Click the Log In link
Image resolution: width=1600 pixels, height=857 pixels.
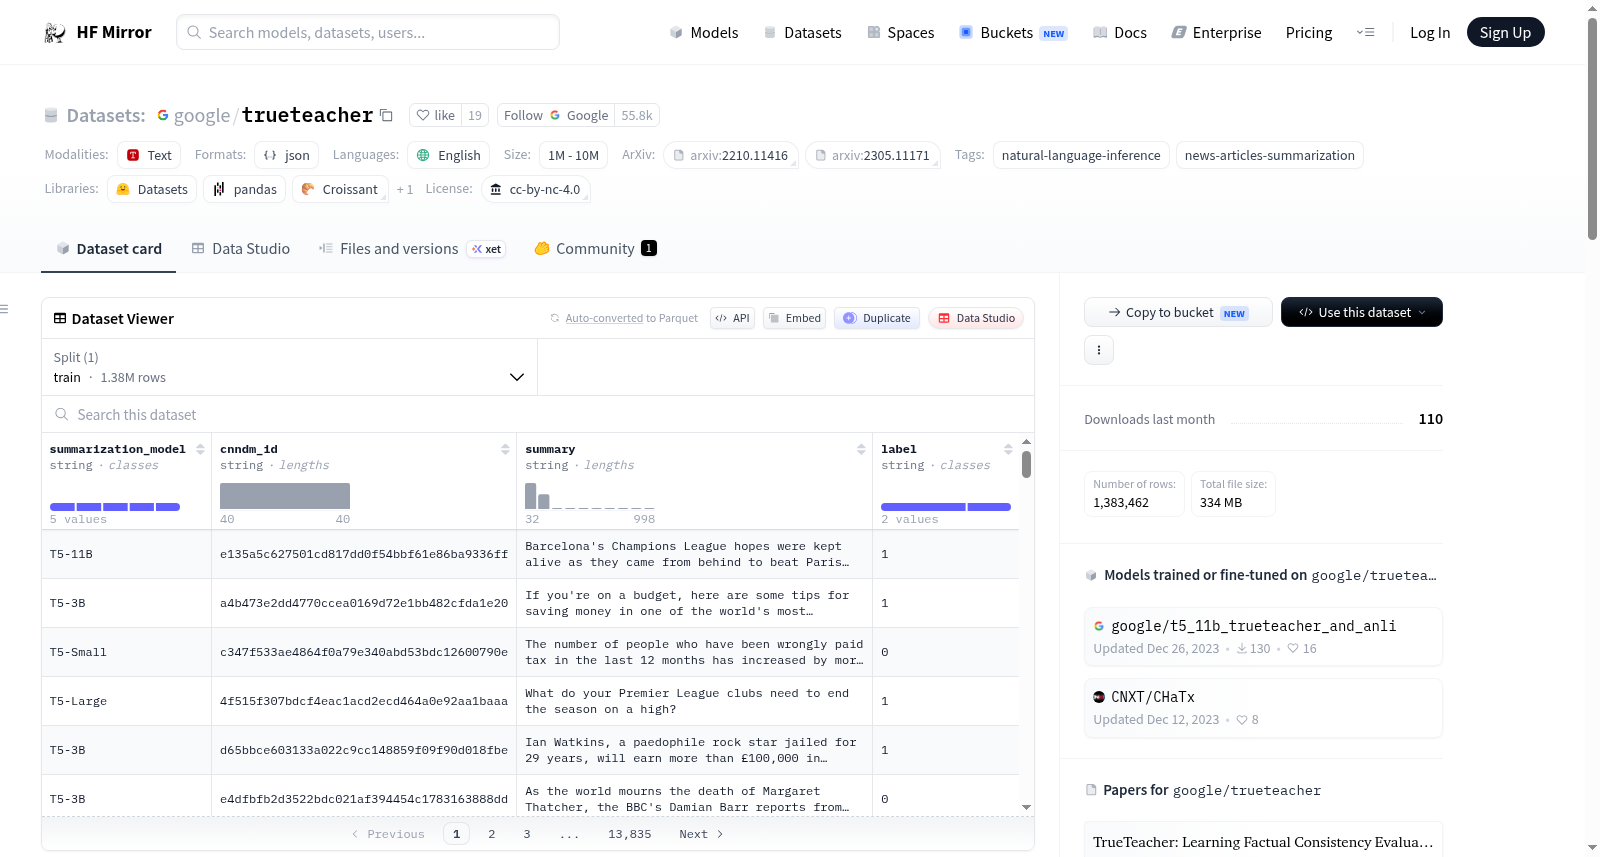point(1430,32)
